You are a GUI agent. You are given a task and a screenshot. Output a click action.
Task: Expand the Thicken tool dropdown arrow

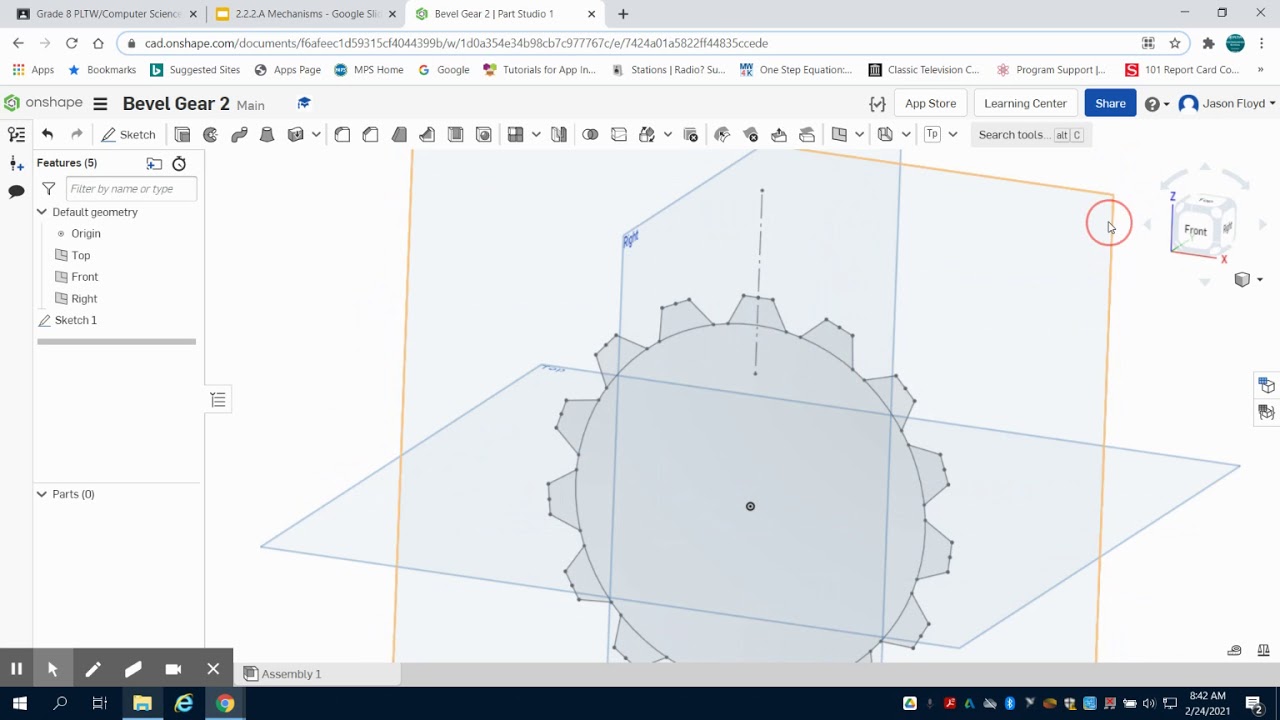tap(316, 135)
